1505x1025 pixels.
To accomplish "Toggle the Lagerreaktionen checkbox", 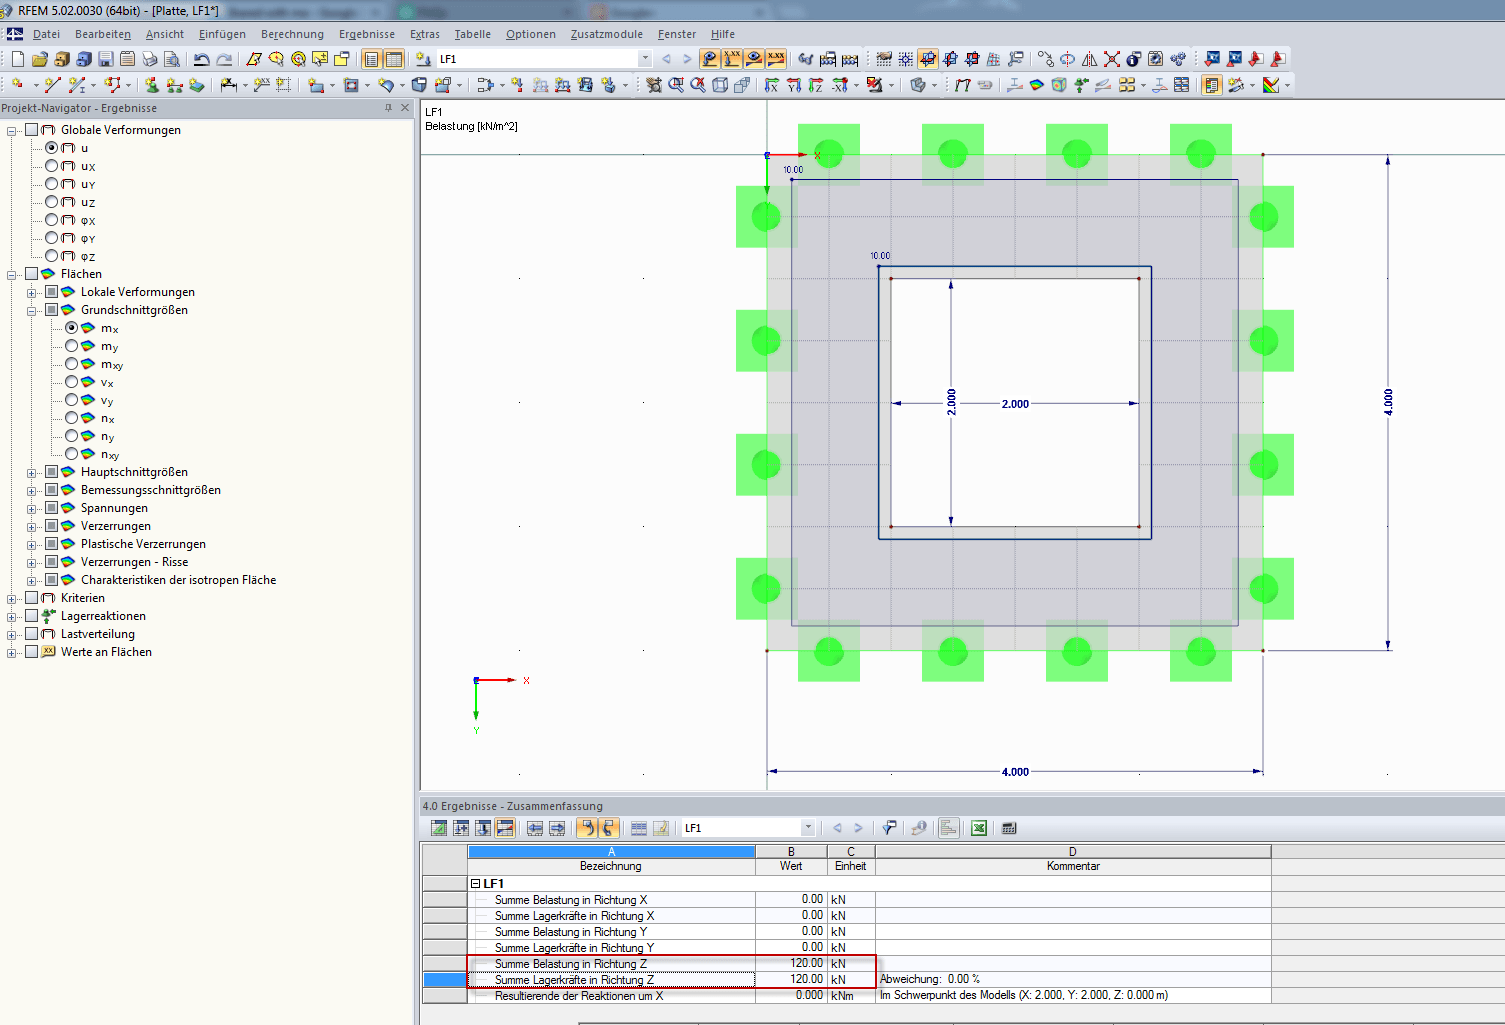I will [31, 616].
